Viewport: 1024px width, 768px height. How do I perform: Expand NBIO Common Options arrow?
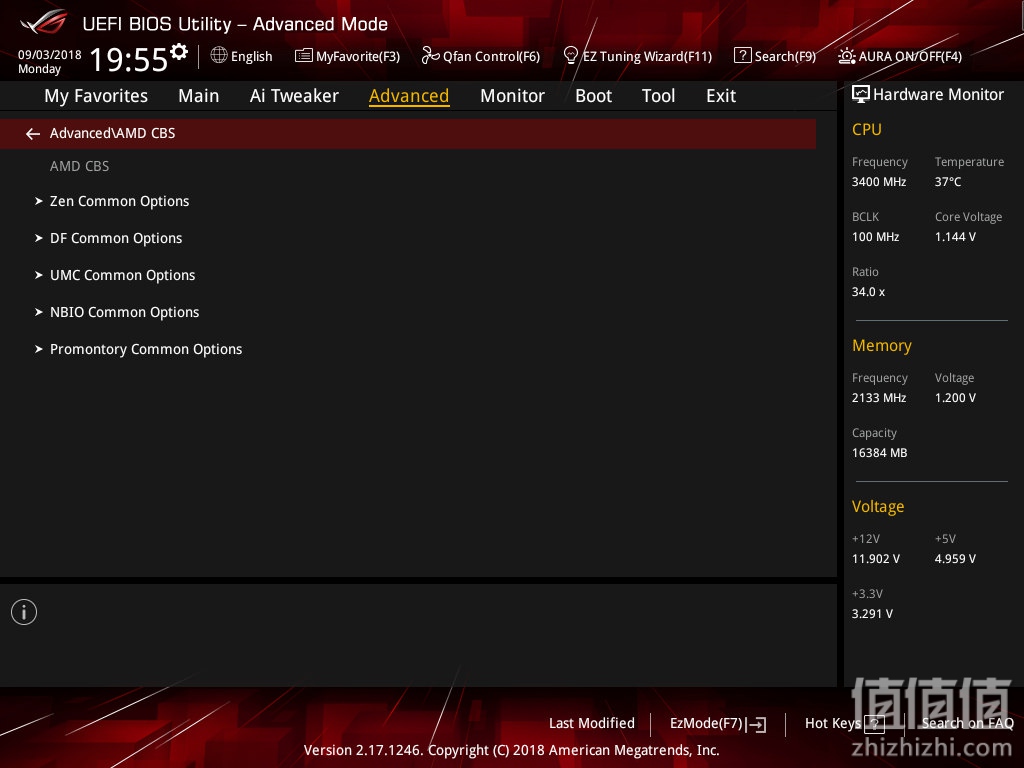[39, 312]
